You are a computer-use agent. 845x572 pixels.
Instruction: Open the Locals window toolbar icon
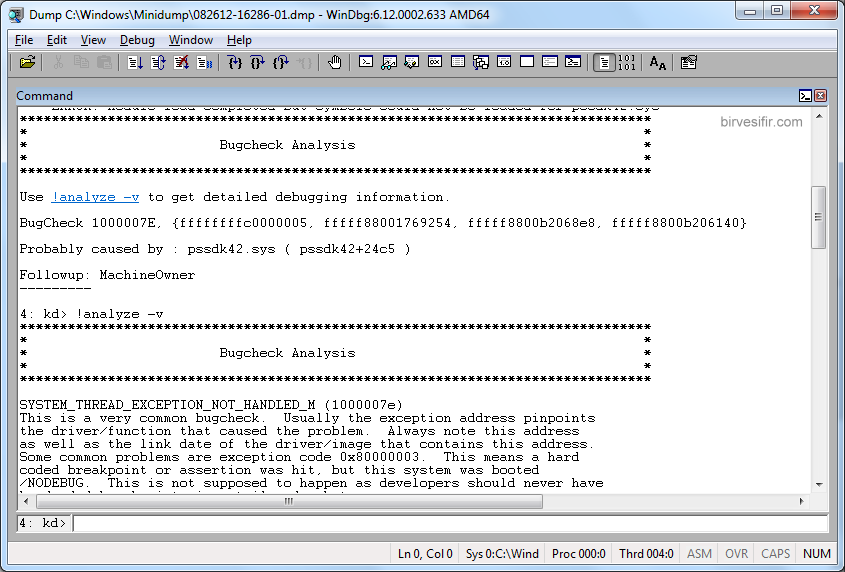(412, 63)
